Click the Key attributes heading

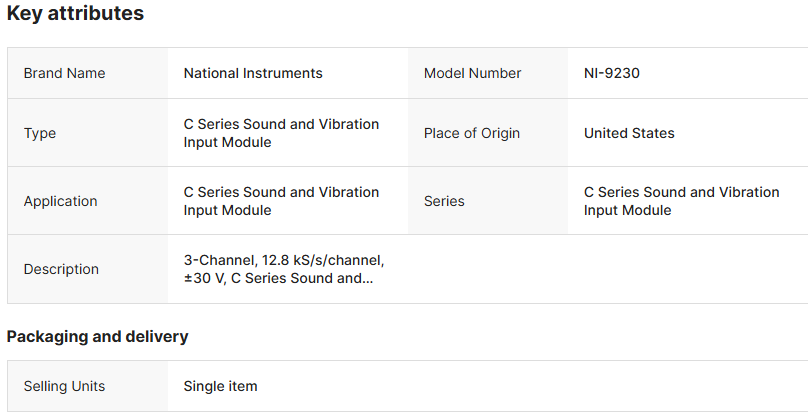[x=75, y=14]
